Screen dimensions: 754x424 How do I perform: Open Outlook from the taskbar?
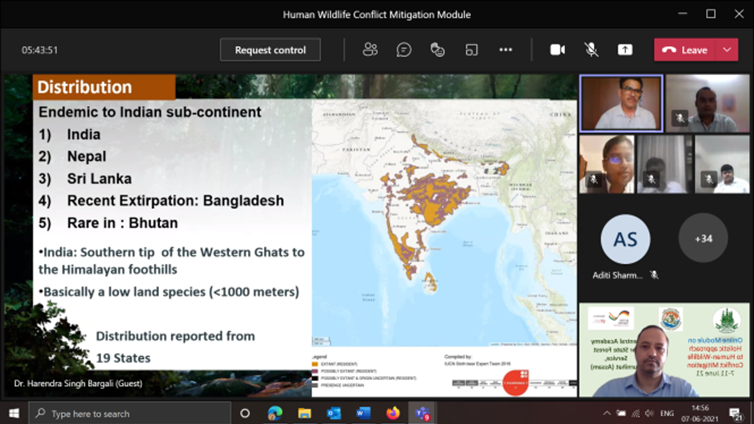tap(333, 412)
